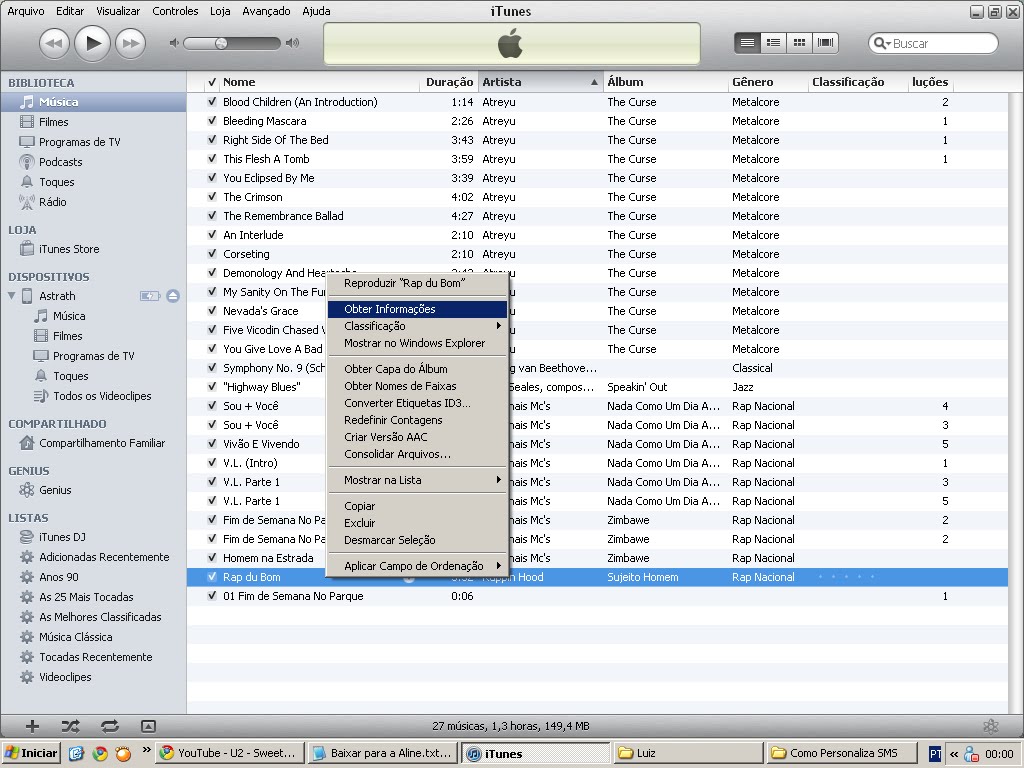Viewport: 1024px width, 768px height.
Task: Toggle repeat playback
Action: (x=110, y=726)
